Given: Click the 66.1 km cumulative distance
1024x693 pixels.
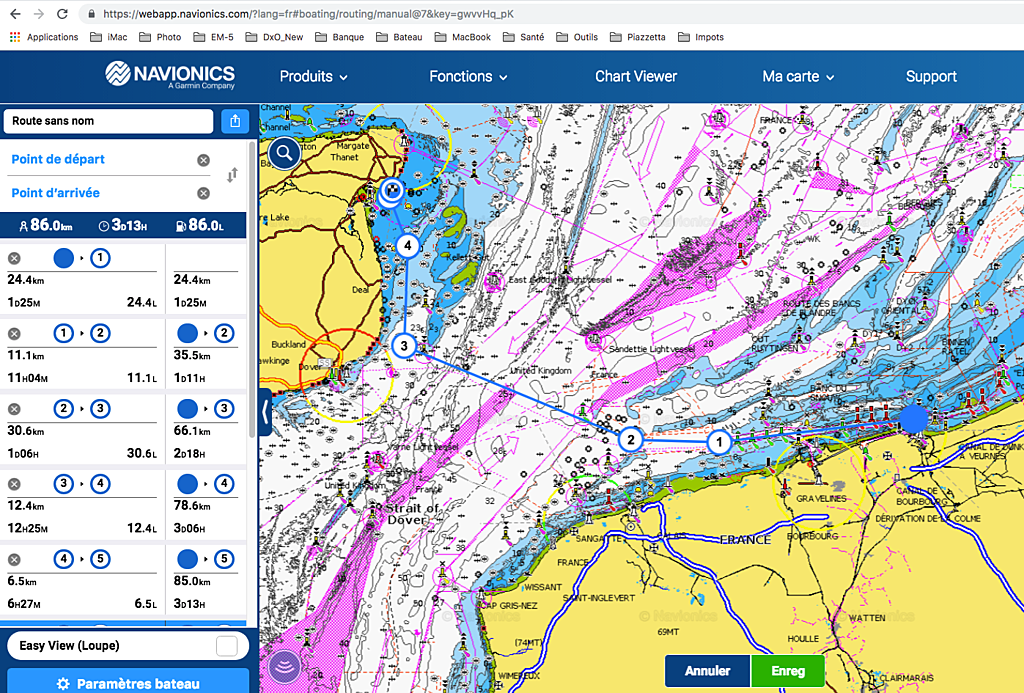Looking at the screenshot, I should (x=192, y=430).
